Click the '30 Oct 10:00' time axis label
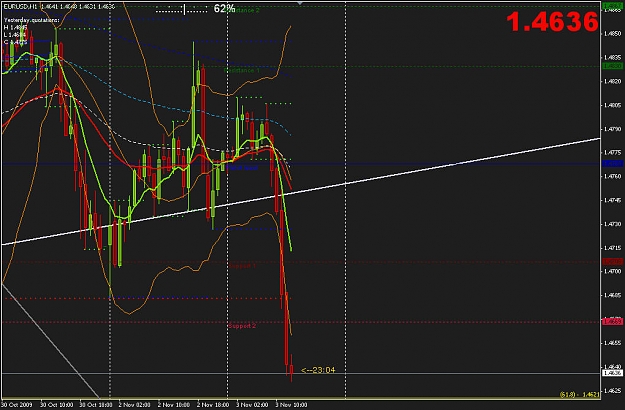625x410 pixels. (x=56, y=405)
